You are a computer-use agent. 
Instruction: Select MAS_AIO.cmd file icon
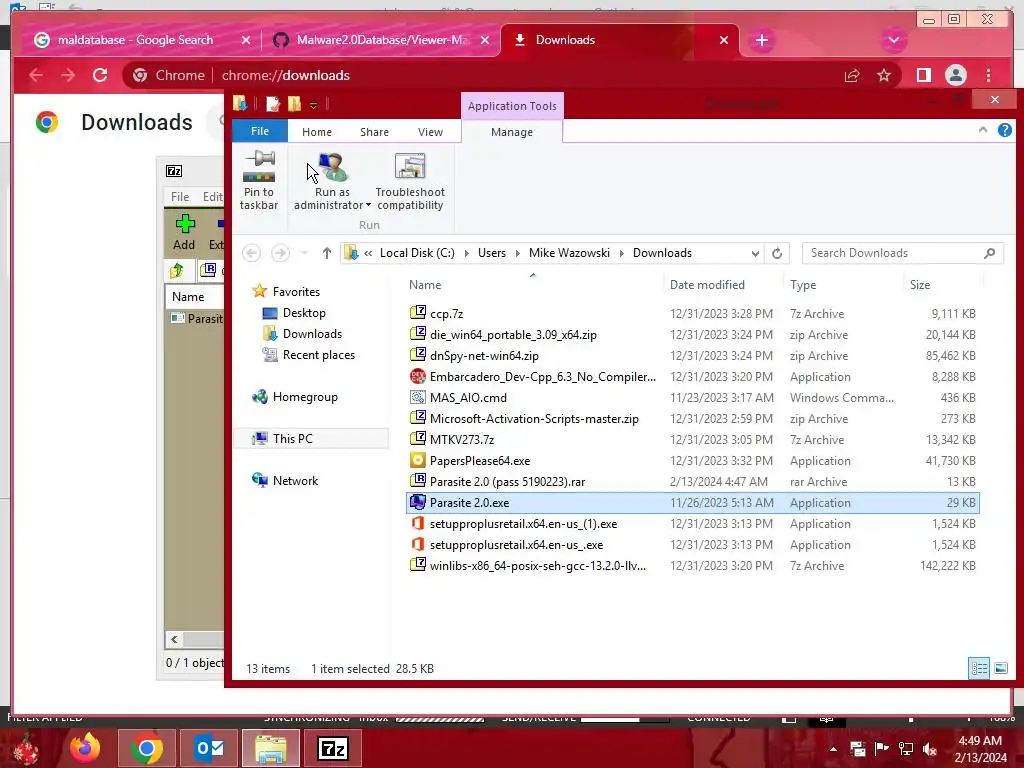pos(418,397)
